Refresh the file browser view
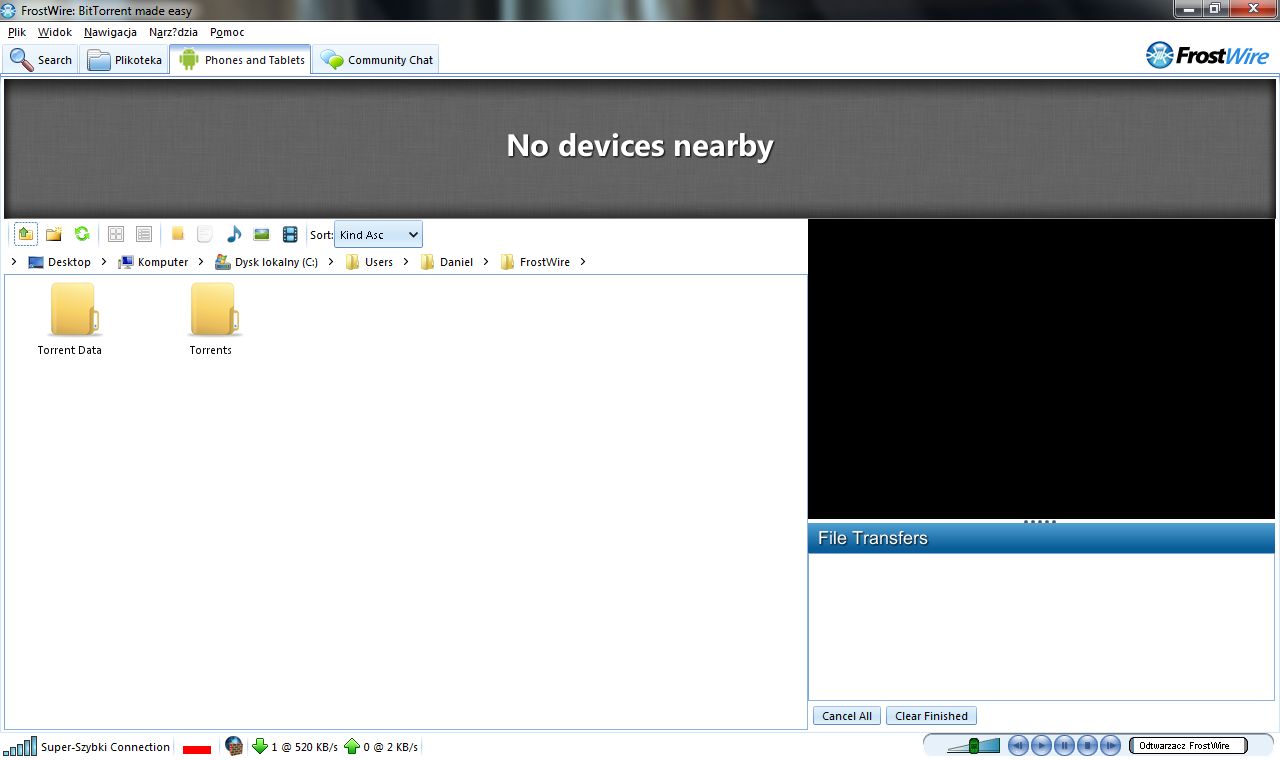 coord(82,234)
